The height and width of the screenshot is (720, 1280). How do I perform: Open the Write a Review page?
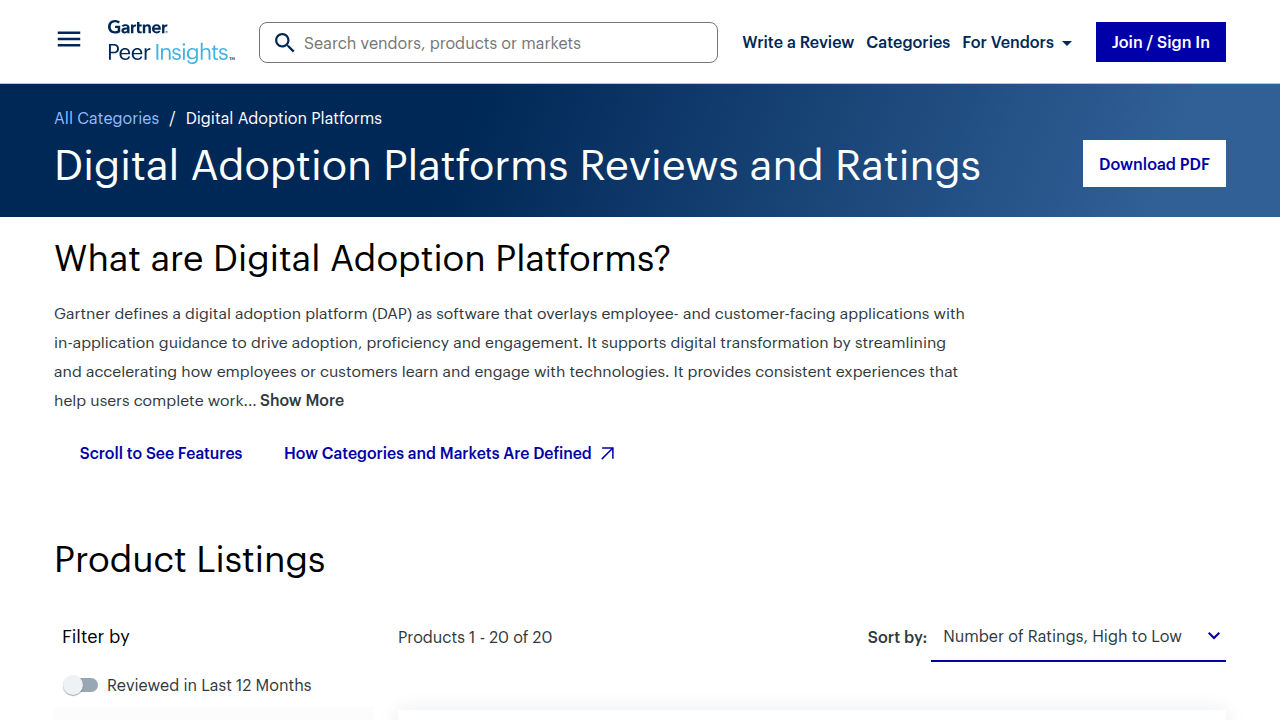[x=798, y=42]
